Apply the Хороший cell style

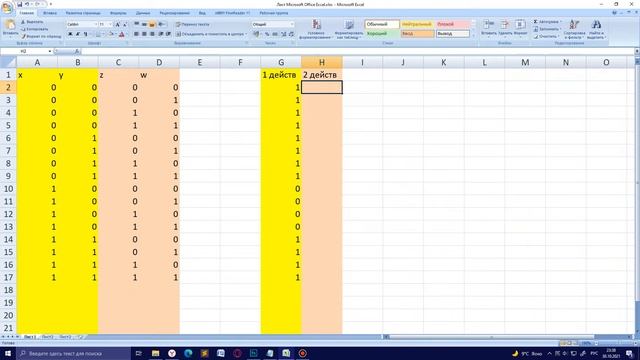click(x=382, y=33)
